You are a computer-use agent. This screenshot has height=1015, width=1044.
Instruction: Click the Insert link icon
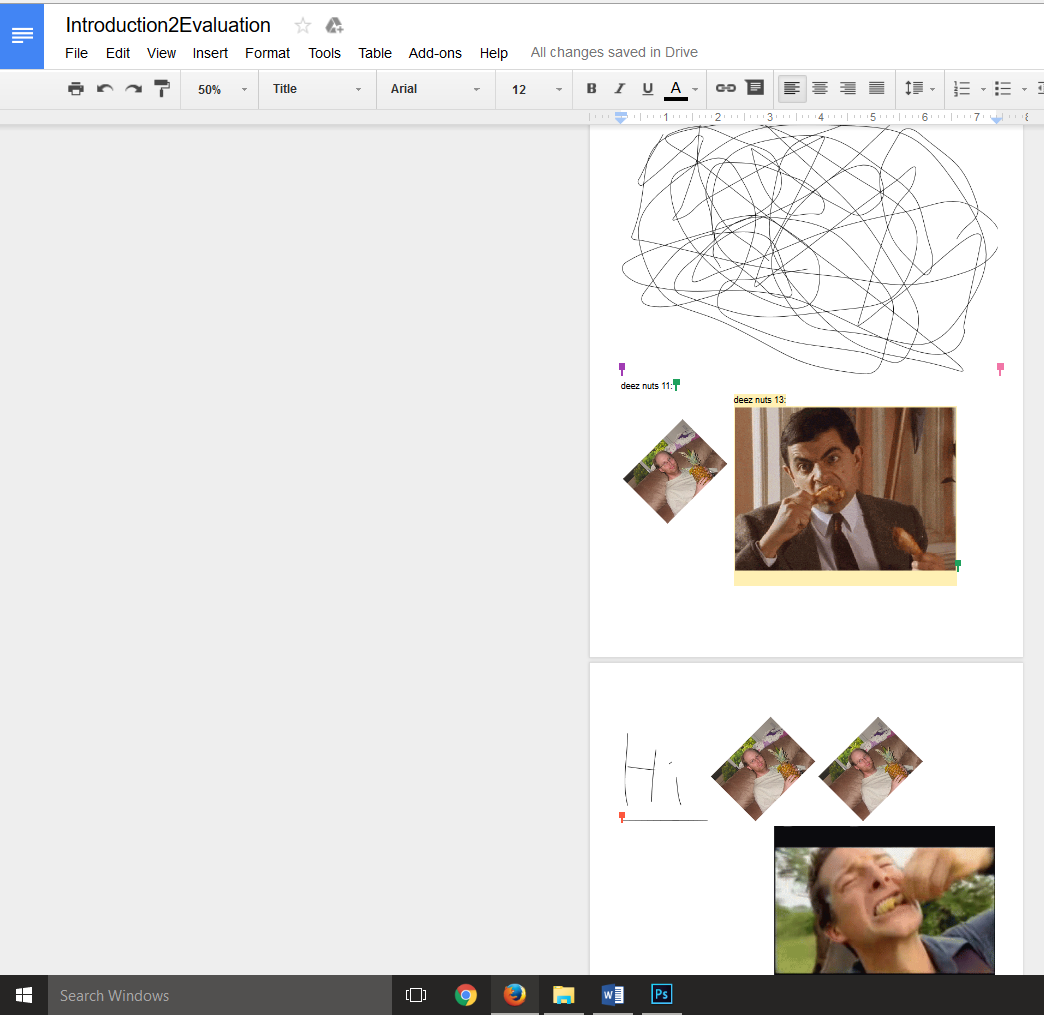(x=726, y=88)
